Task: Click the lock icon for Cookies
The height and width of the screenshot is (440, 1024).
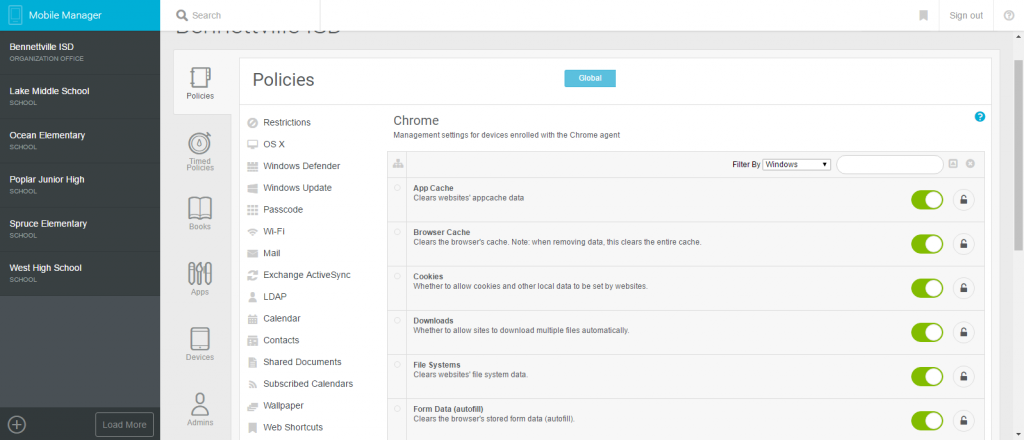Action: [x=963, y=288]
